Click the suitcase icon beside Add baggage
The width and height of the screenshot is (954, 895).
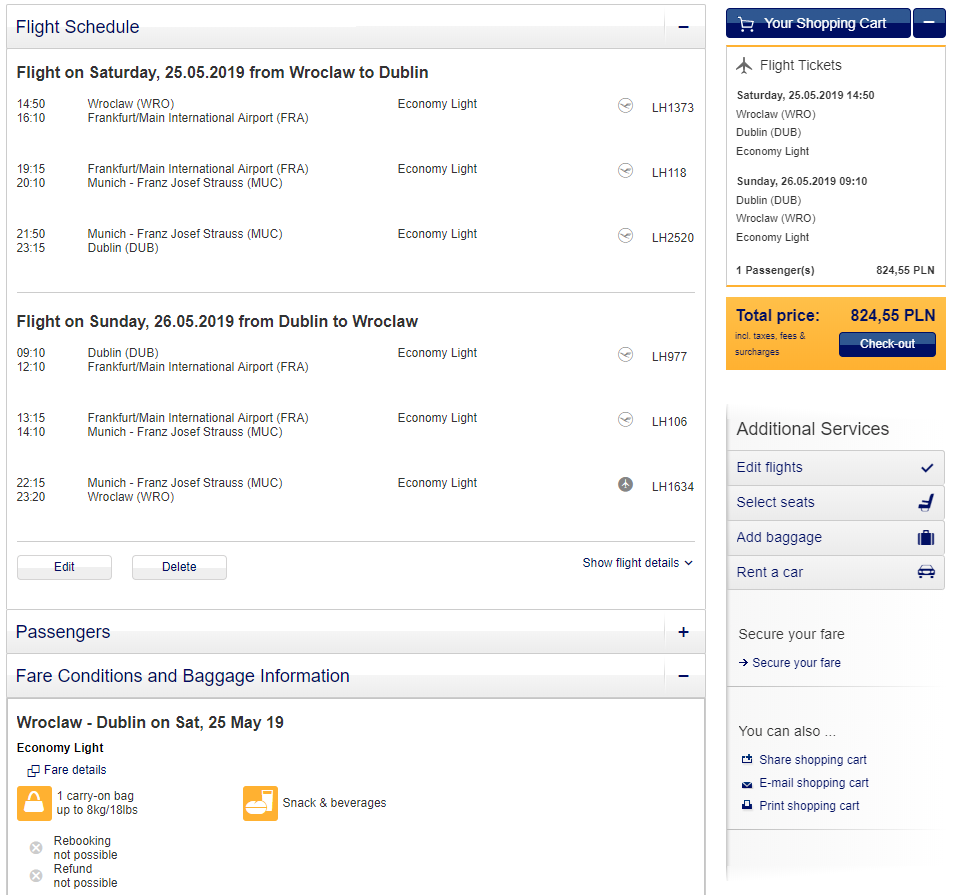(x=926, y=537)
